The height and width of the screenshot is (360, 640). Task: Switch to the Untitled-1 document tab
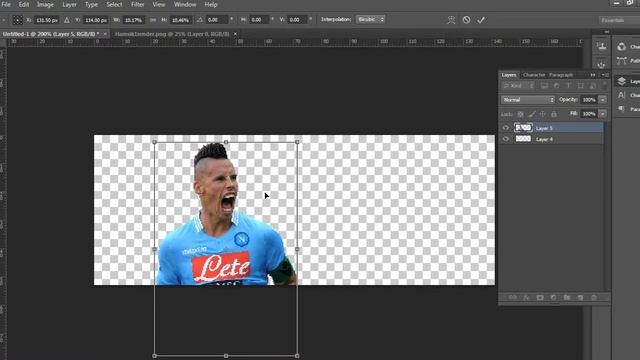point(51,34)
